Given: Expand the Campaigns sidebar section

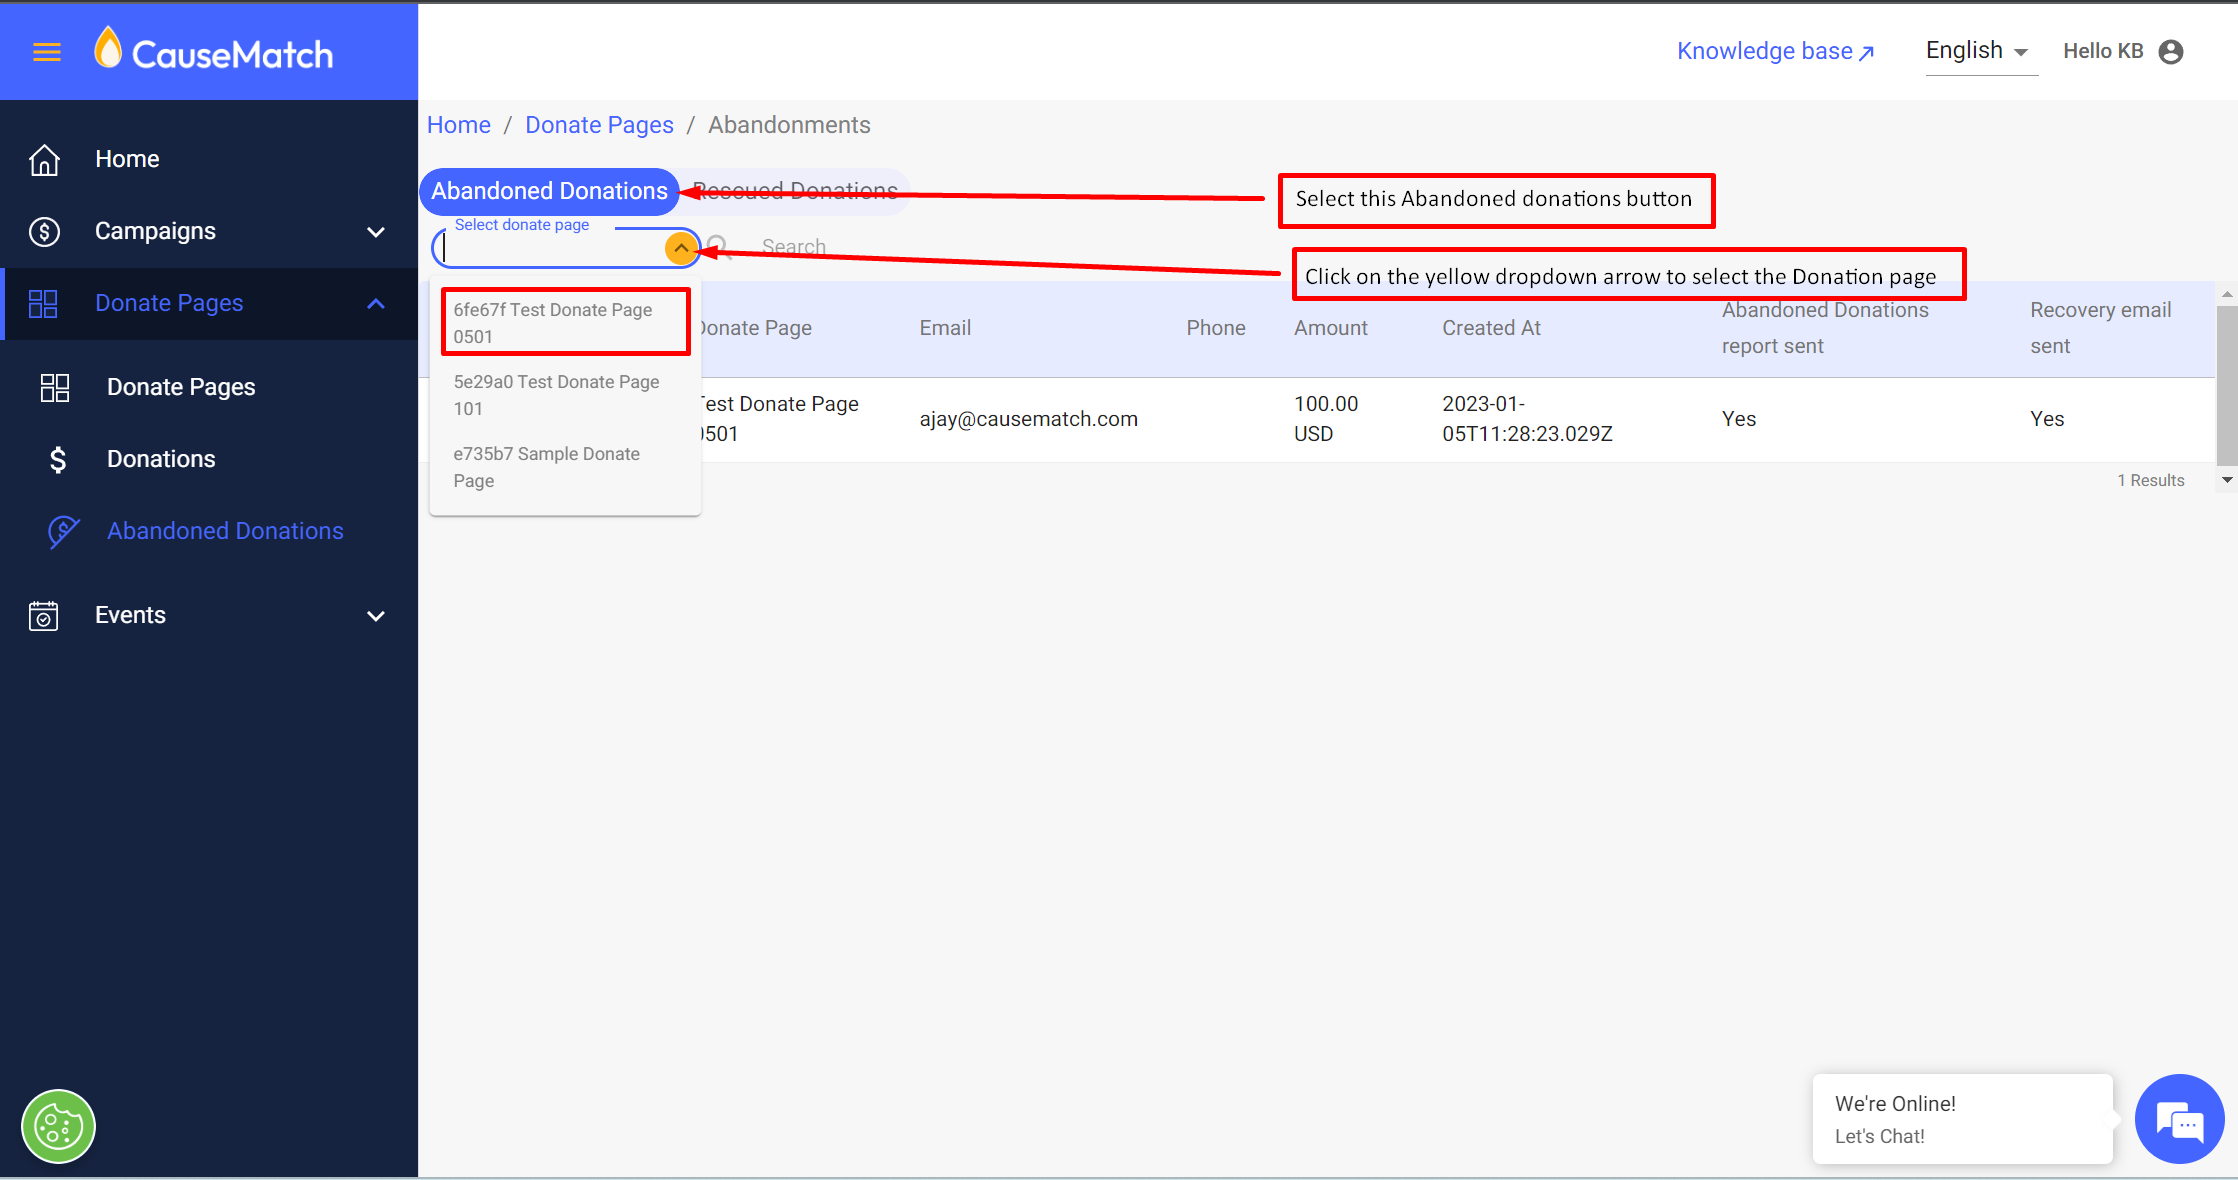Looking at the screenshot, I should [376, 232].
